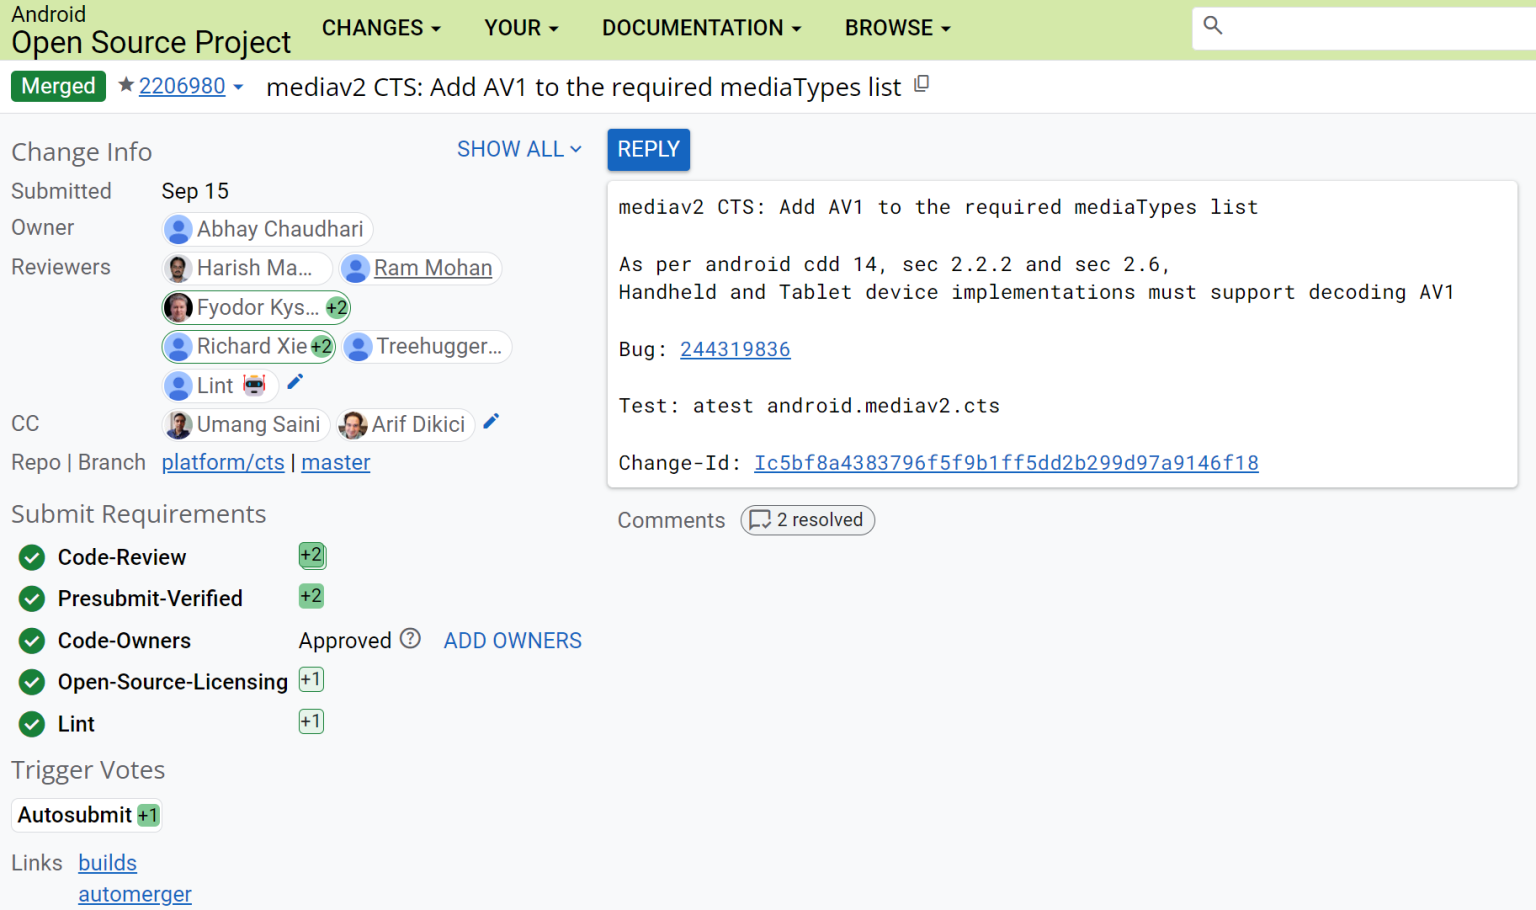
Task: Click the Merged status chip
Action: click(x=58, y=86)
